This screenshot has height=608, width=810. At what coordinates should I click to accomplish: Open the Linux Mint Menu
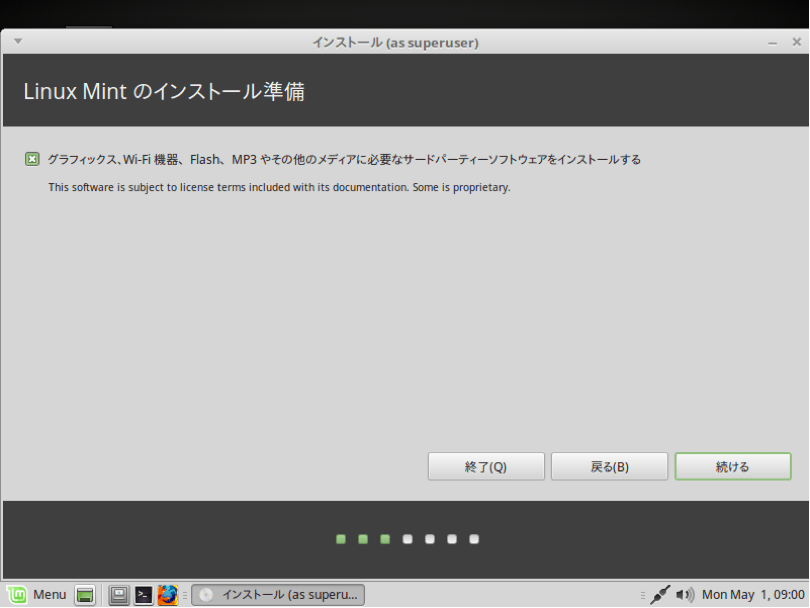click(x=37, y=595)
